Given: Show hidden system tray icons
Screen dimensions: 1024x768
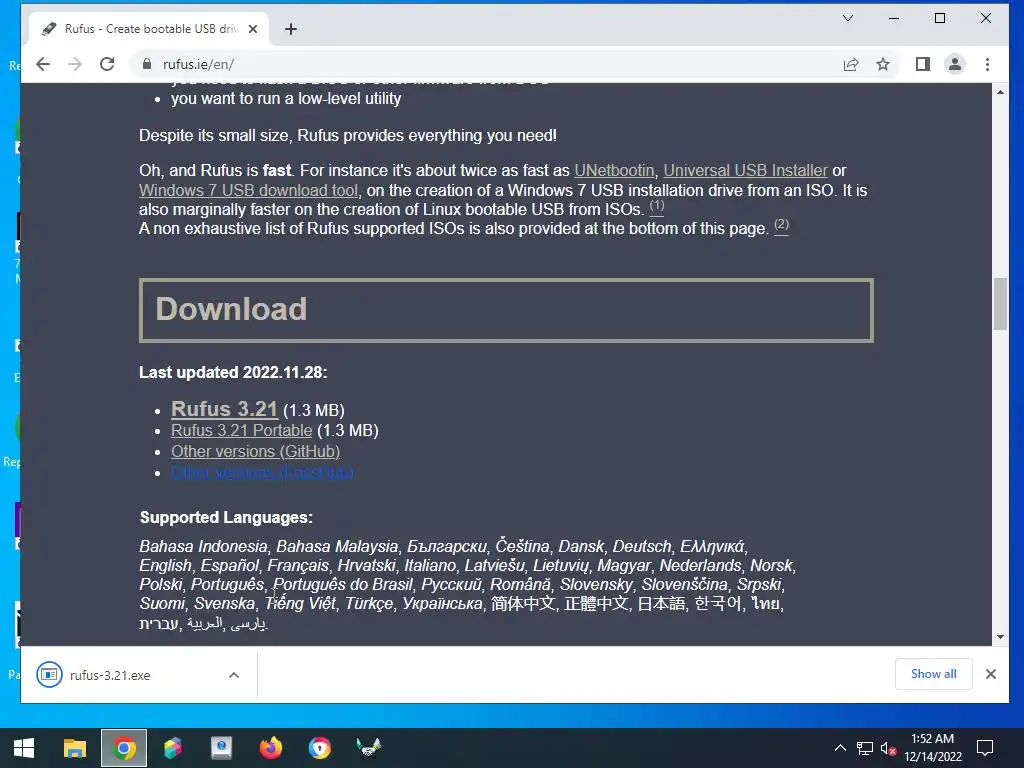Looking at the screenshot, I should (x=840, y=748).
